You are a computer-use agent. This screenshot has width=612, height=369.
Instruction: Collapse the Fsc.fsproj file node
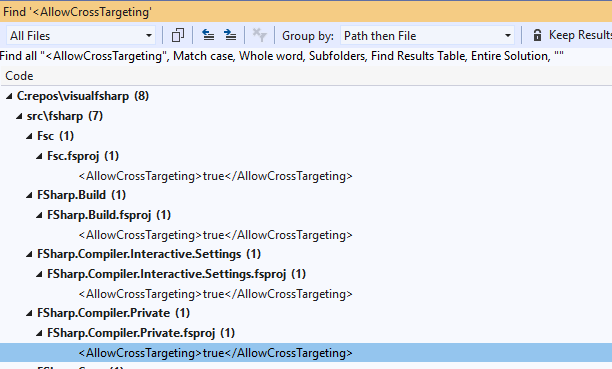(x=39, y=156)
